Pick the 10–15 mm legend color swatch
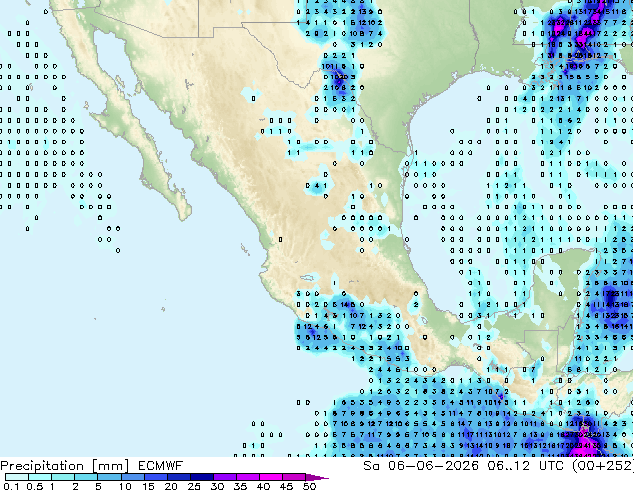Screen dimensions: 634x490 132,477
